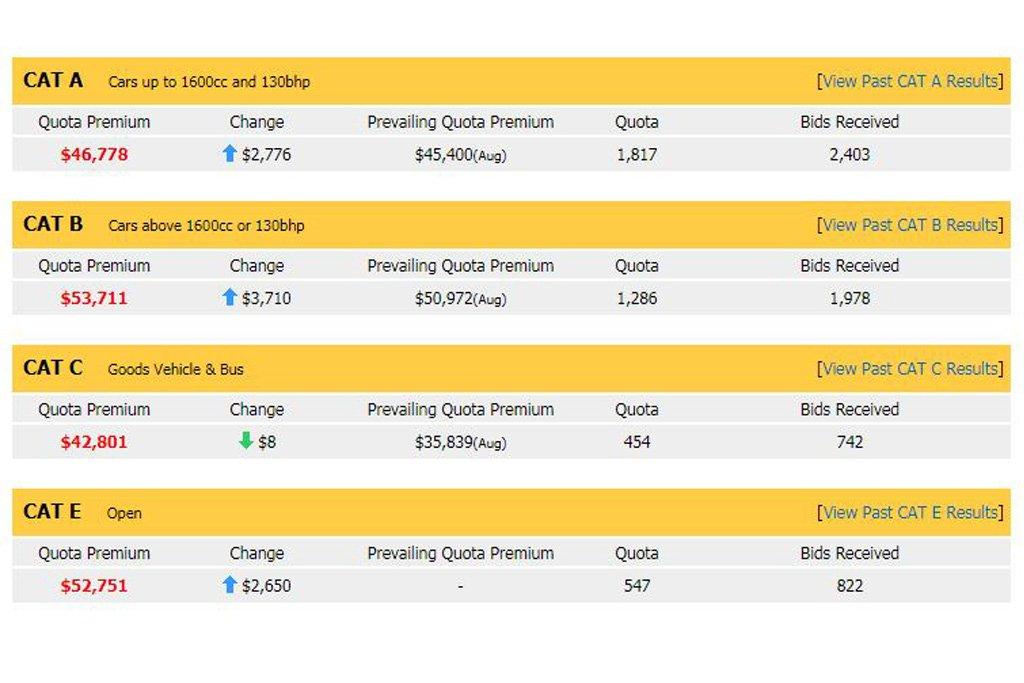Screen dimensions: 1024x683
Task: Click the blue up arrow in CAT A
Action: pos(230,154)
